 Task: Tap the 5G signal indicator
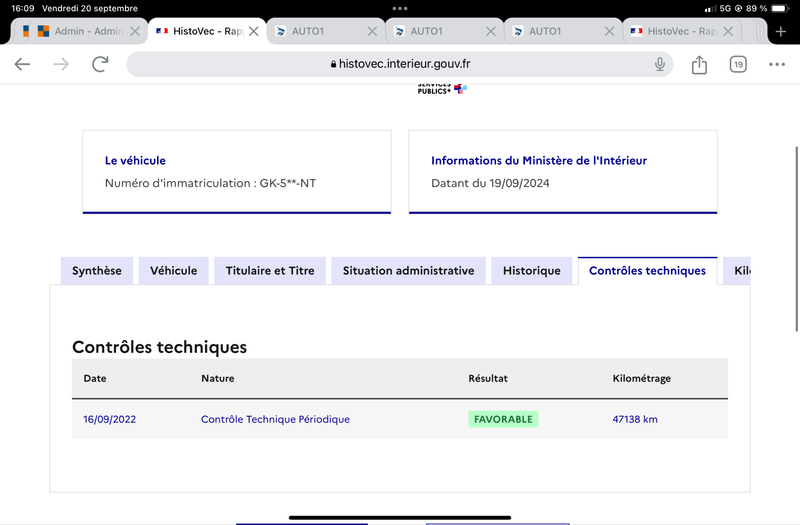pyautogui.click(x=725, y=8)
